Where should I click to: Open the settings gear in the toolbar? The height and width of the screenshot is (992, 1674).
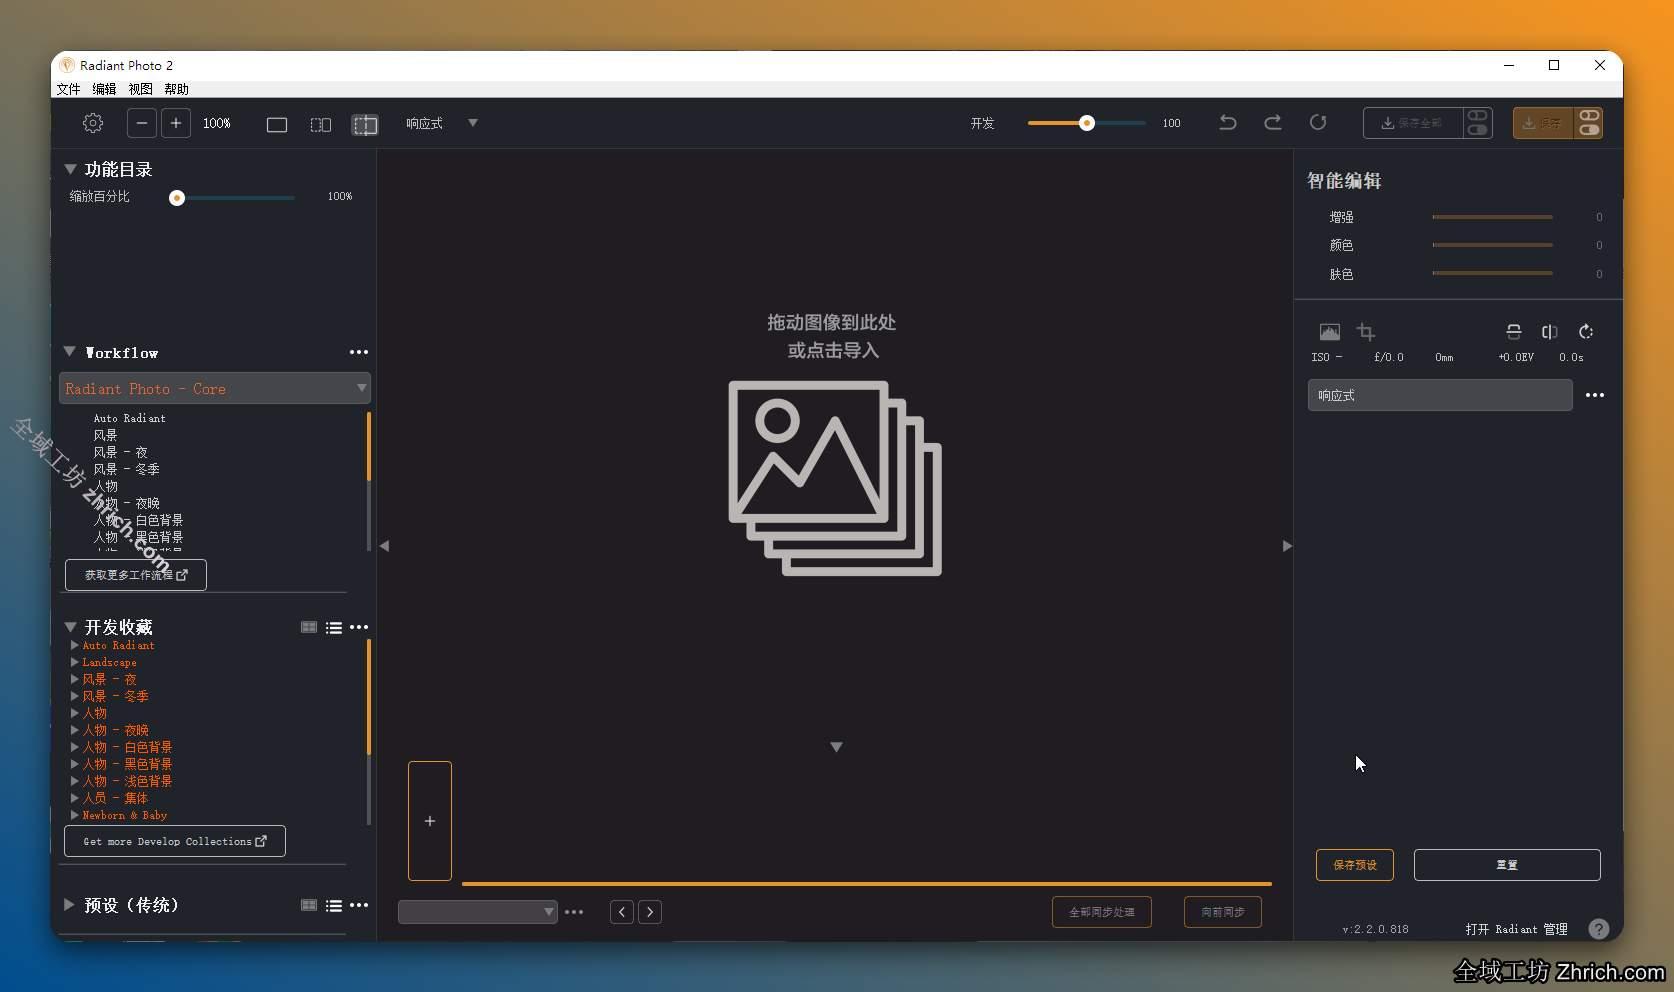(x=93, y=123)
